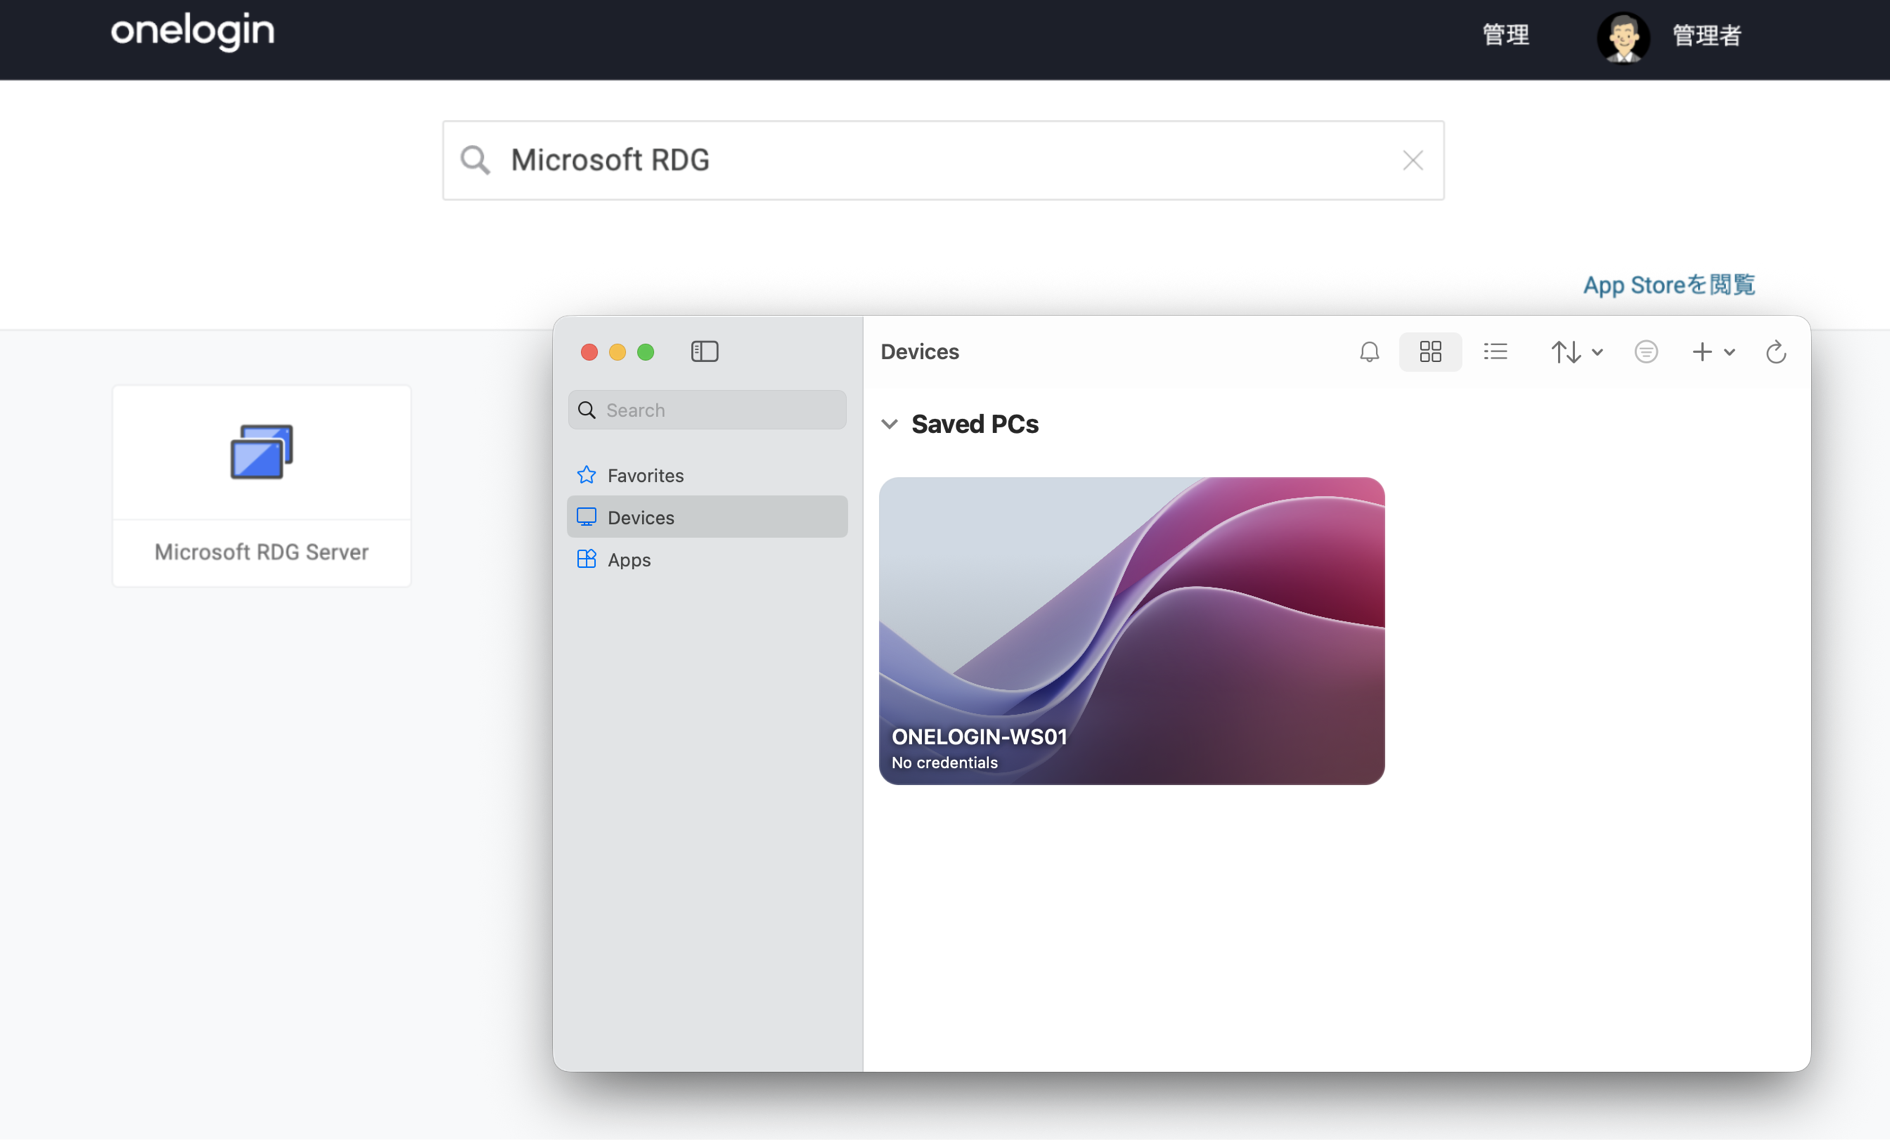Refresh the Devices list
This screenshot has width=1890, height=1140.
[x=1776, y=352]
